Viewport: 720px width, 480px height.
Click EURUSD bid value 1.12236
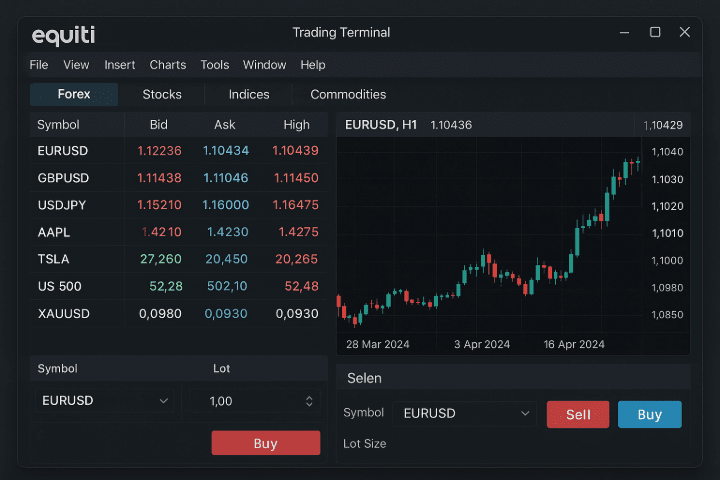click(159, 151)
